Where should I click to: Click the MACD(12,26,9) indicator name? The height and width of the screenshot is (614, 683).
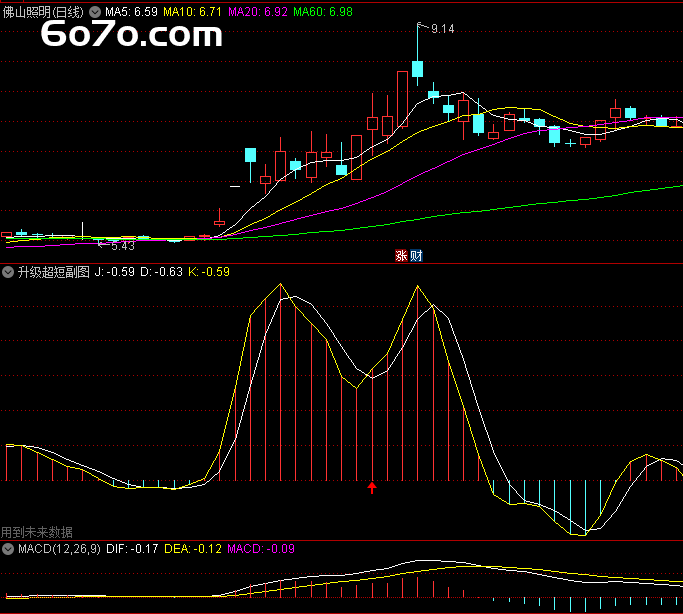point(59,549)
